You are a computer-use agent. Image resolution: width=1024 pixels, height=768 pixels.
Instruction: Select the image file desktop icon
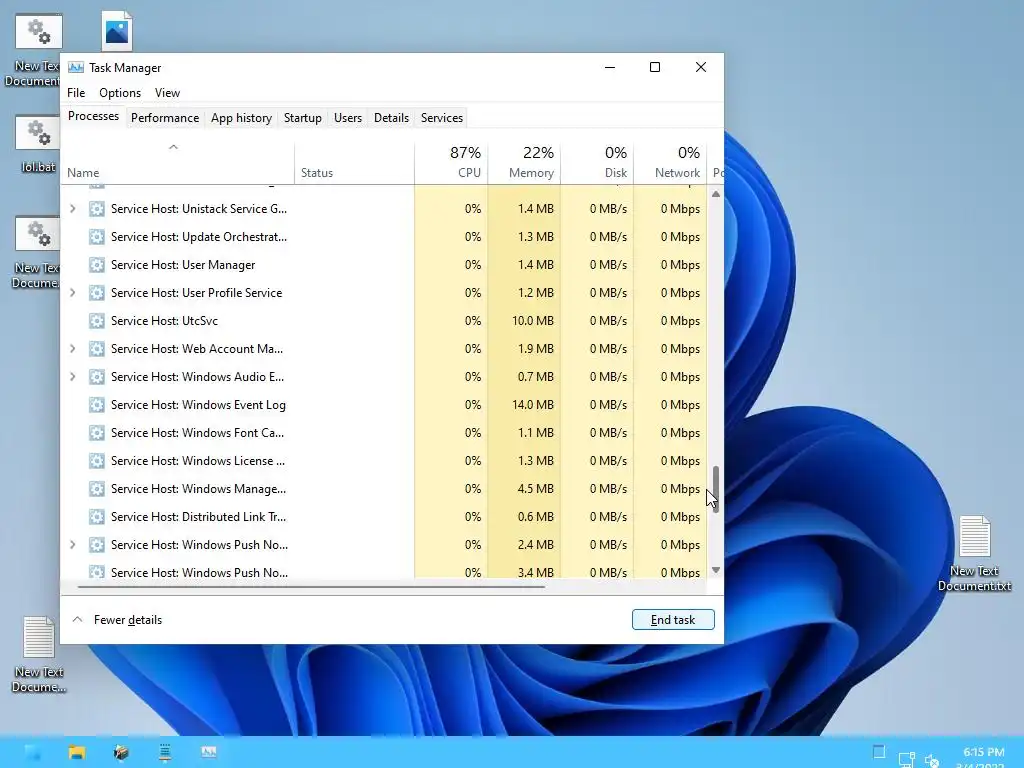click(117, 31)
